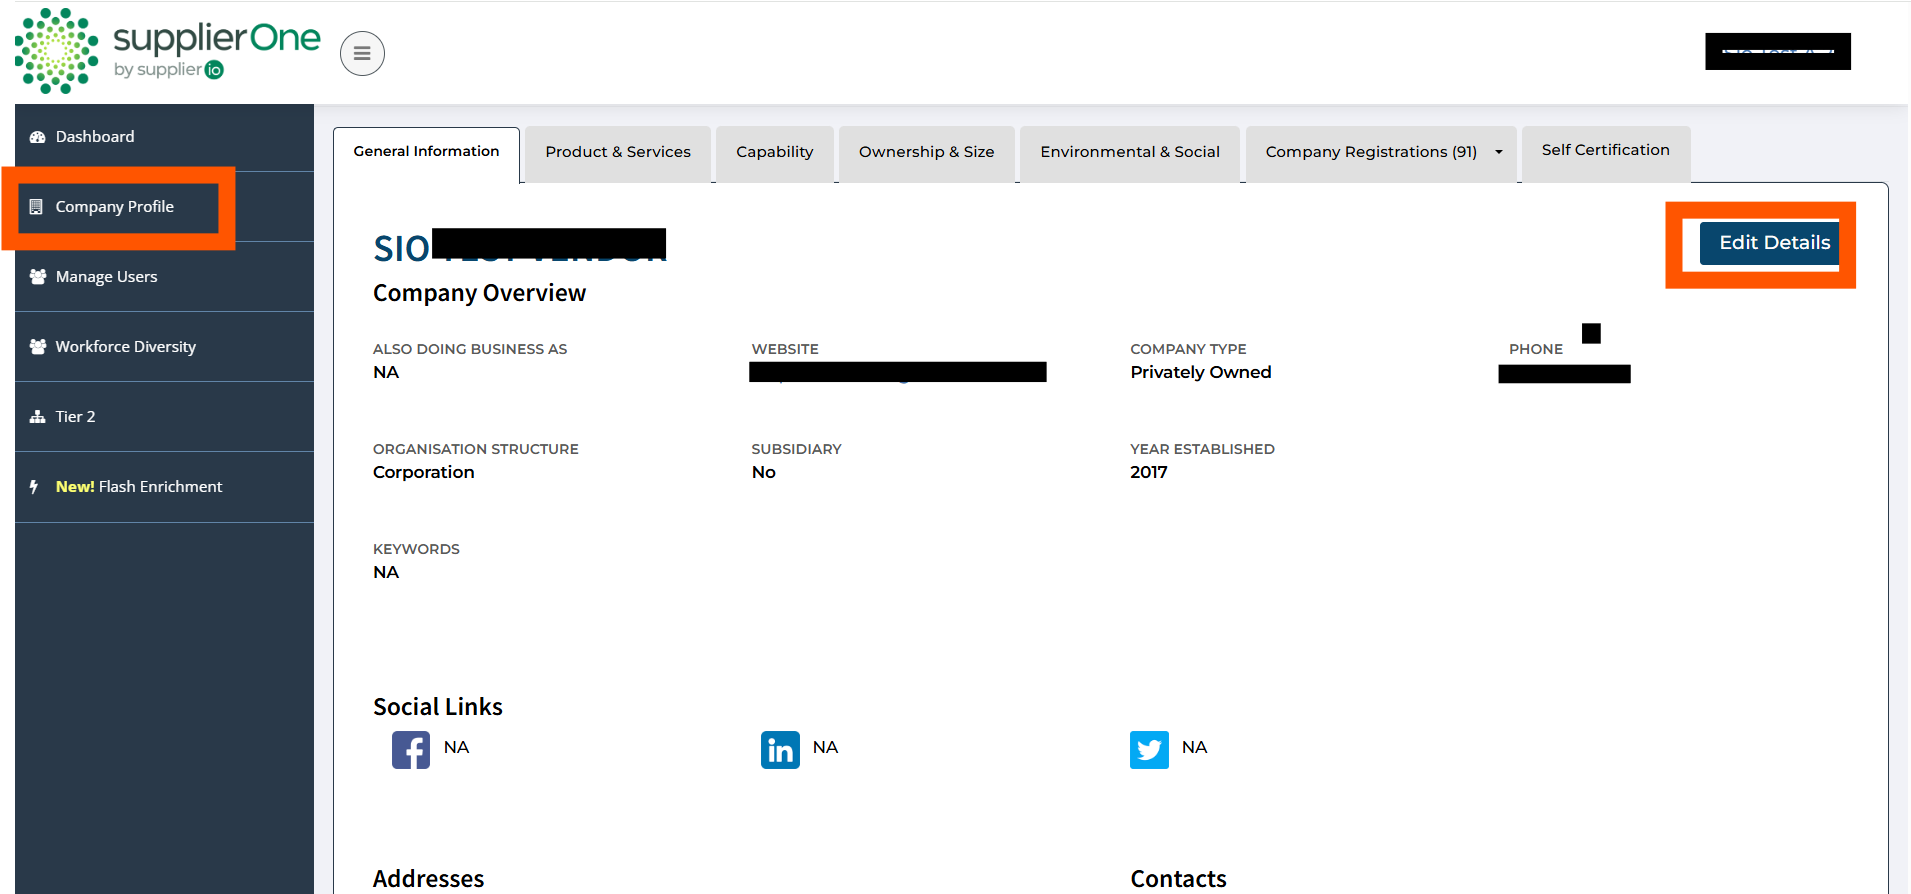1911x894 pixels.
Task: Click the Flash Enrichment lightning icon
Action: point(35,487)
